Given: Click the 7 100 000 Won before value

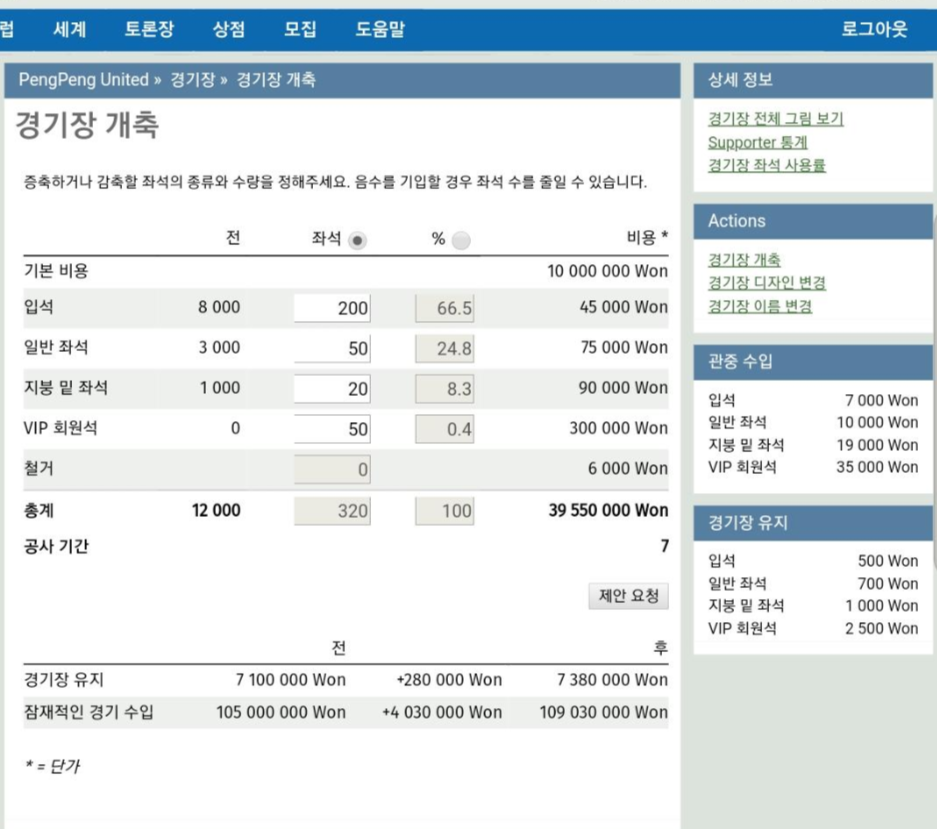Looking at the screenshot, I should click(x=290, y=680).
